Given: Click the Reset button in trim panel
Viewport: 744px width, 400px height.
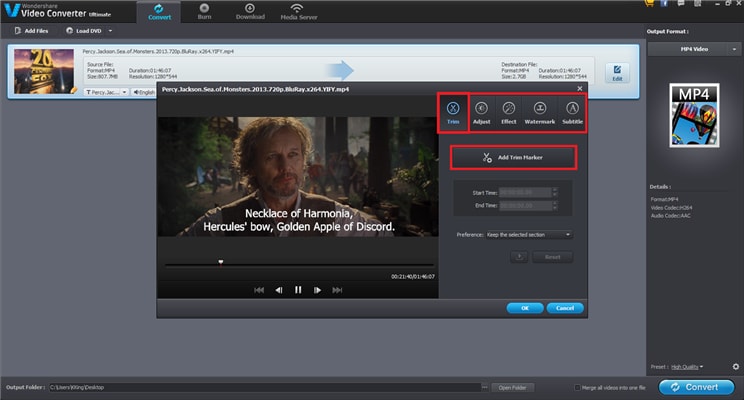Looking at the screenshot, I should pos(552,257).
